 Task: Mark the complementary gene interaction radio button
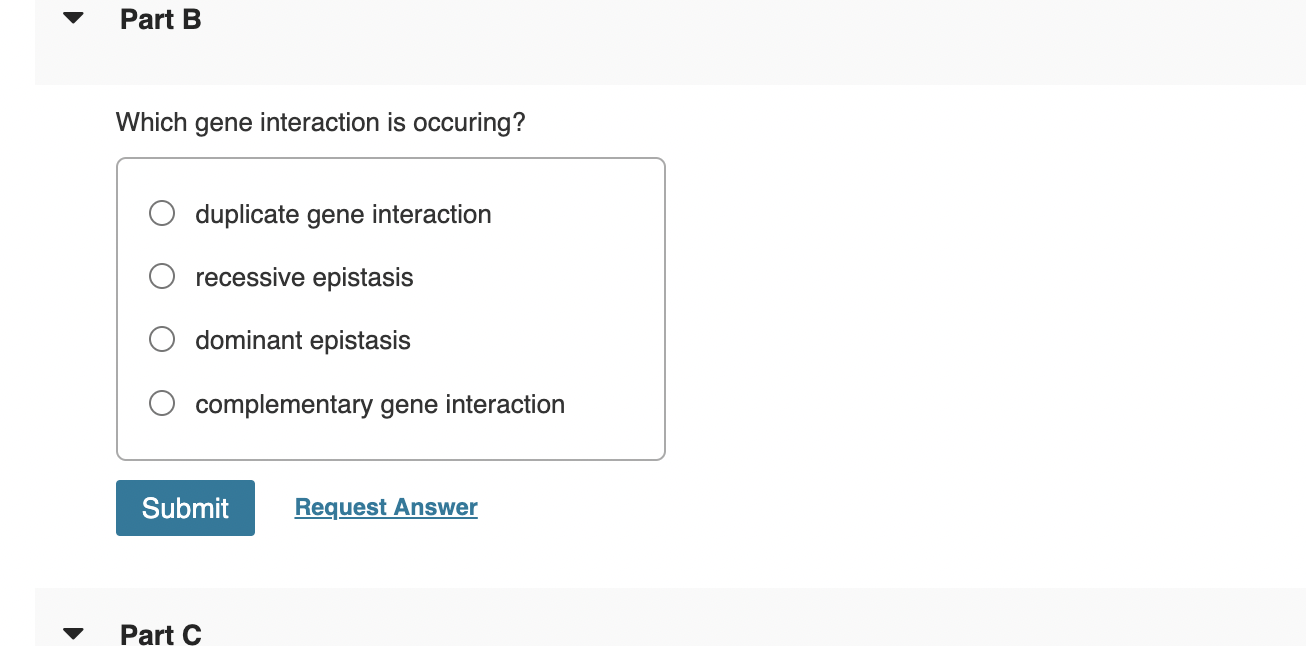tap(162, 404)
